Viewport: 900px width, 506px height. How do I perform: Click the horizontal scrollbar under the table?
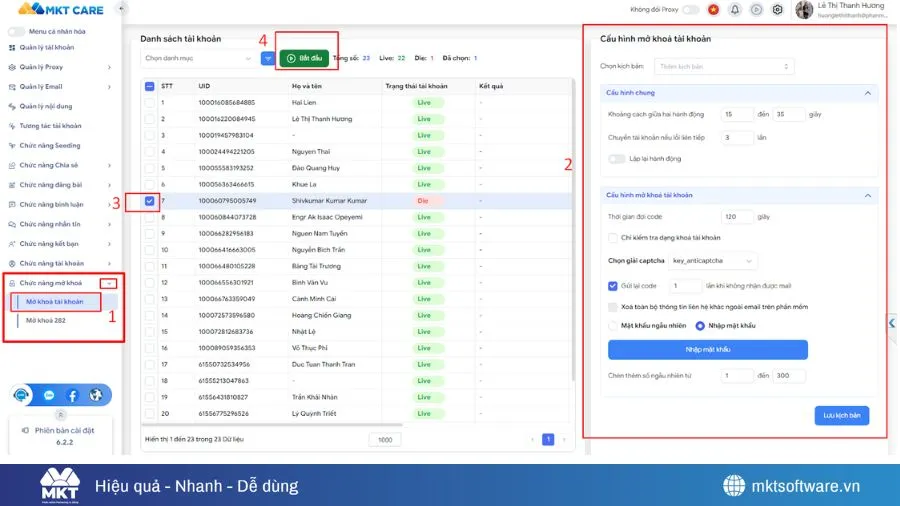pos(272,425)
